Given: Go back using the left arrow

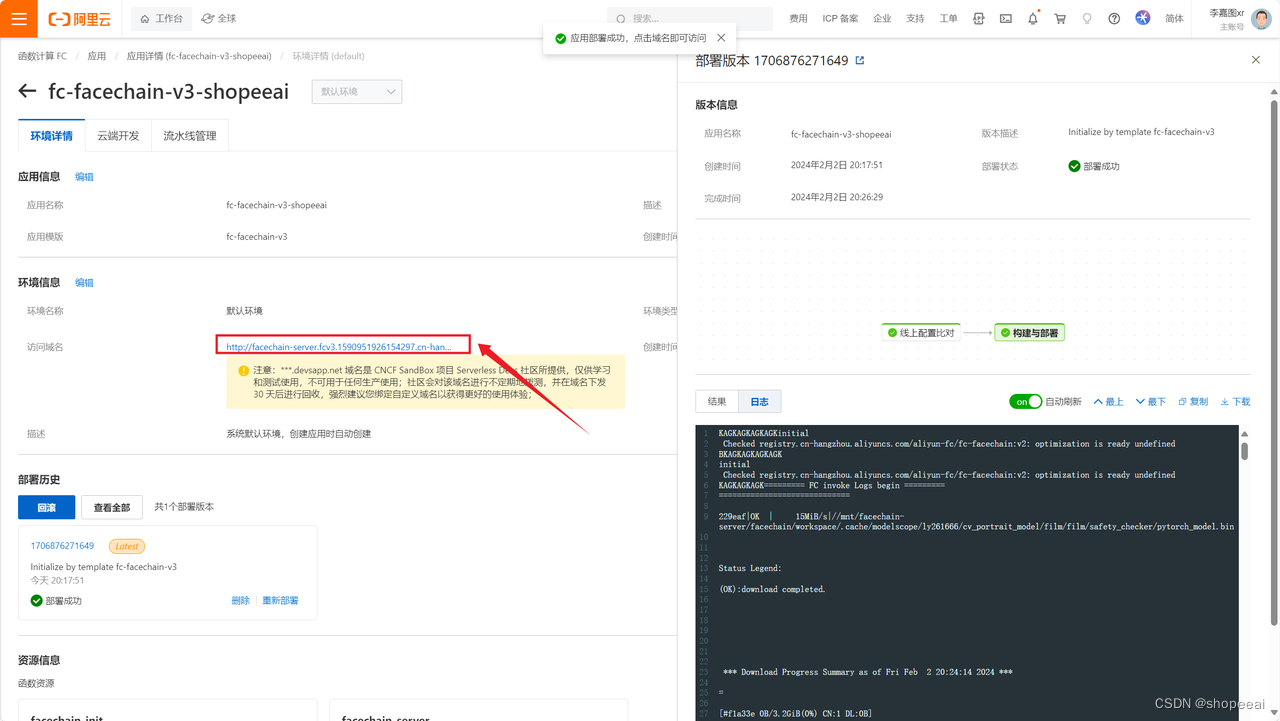Looking at the screenshot, I should tap(27, 91).
